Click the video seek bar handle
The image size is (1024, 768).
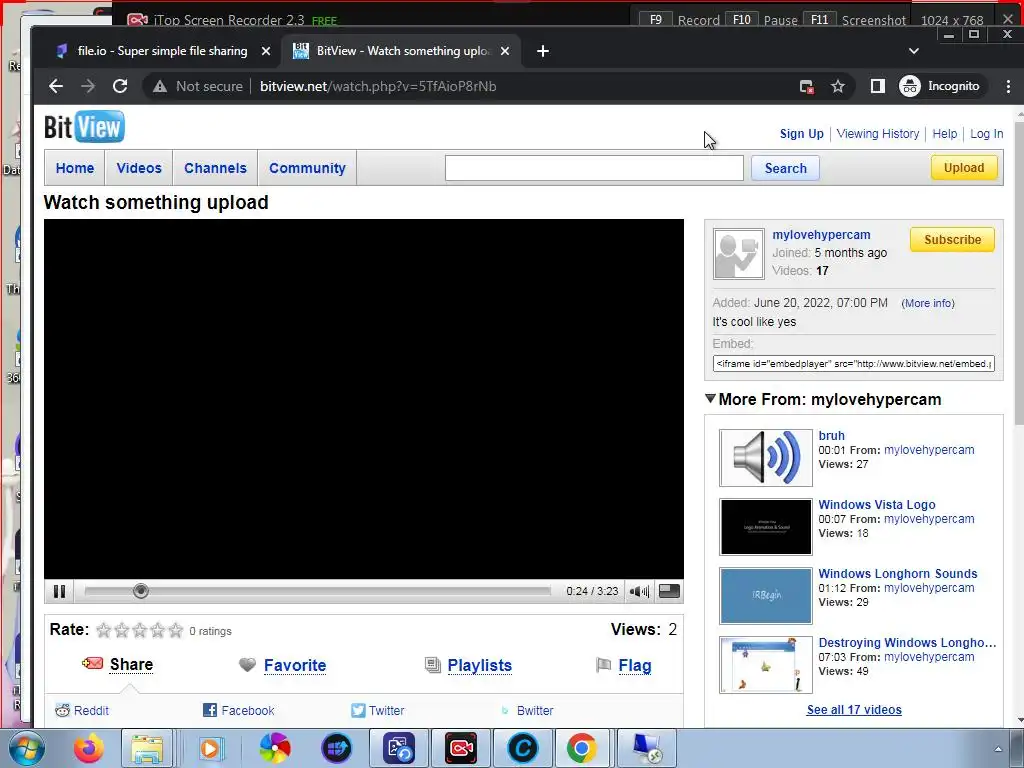(140, 591)
